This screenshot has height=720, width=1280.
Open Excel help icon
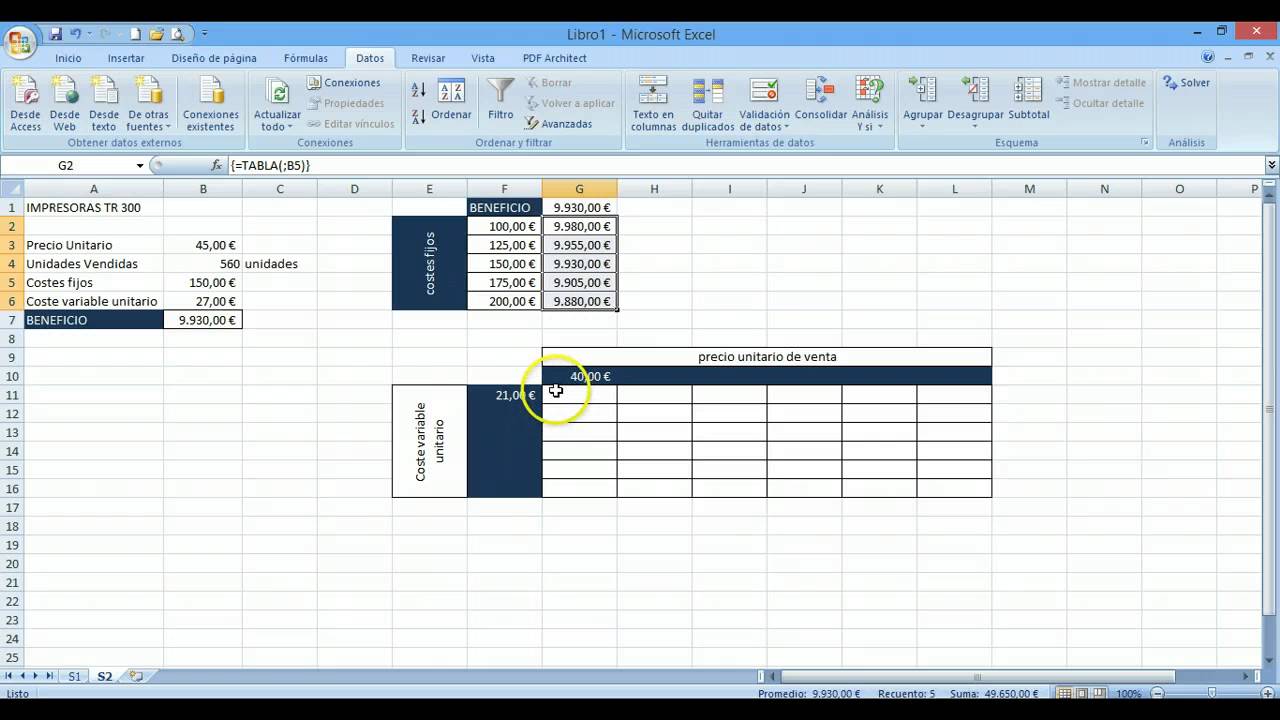click(x=1208, y=57)
